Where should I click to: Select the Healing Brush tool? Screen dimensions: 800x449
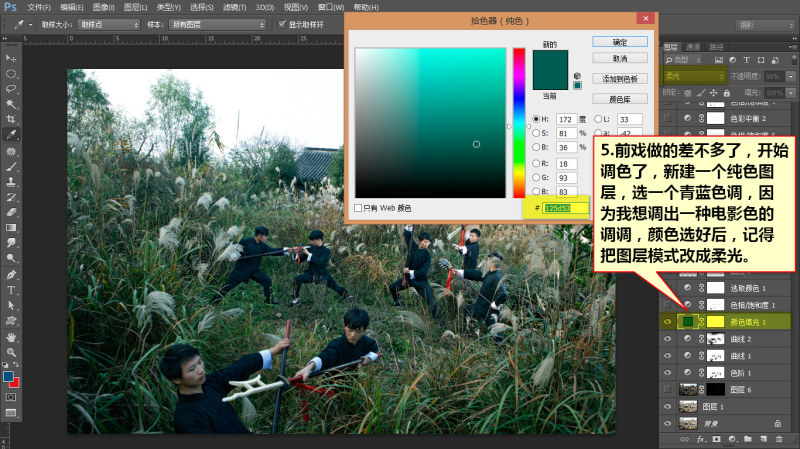pyautogui.click(x=11, y=151)
